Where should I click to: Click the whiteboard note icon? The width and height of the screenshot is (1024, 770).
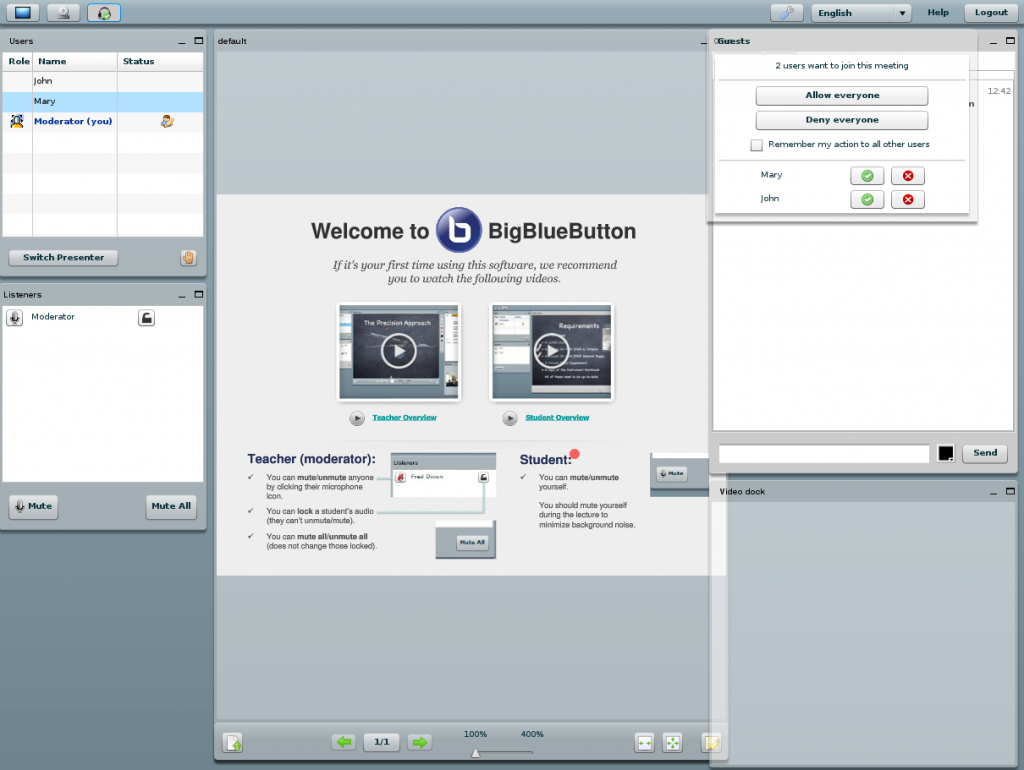pyautogui.click(x=711, y=743)
